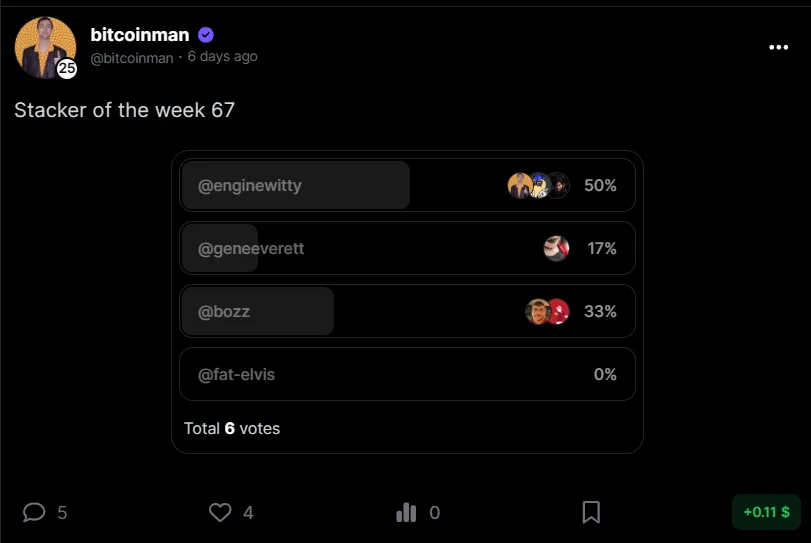Bookmark this post with the bookmark icon

tap(591, 512)
